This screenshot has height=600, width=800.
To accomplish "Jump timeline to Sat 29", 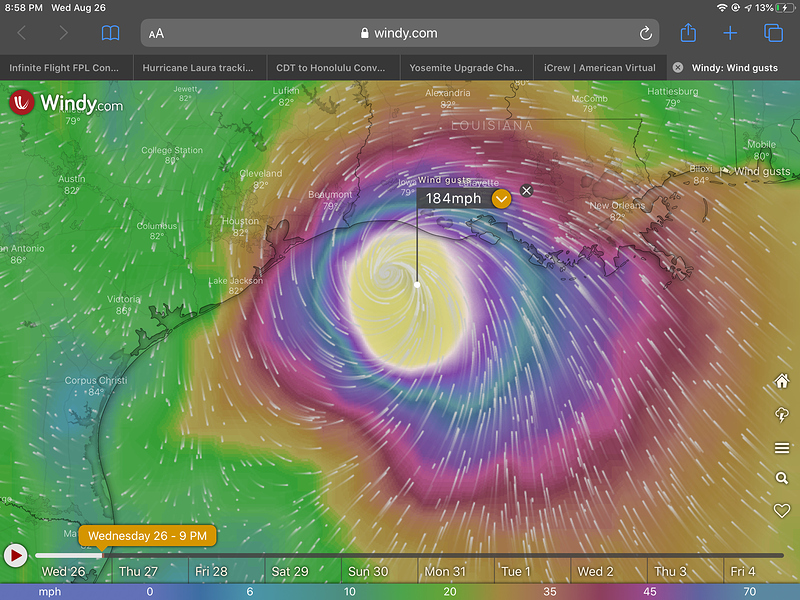I will 290,571.
